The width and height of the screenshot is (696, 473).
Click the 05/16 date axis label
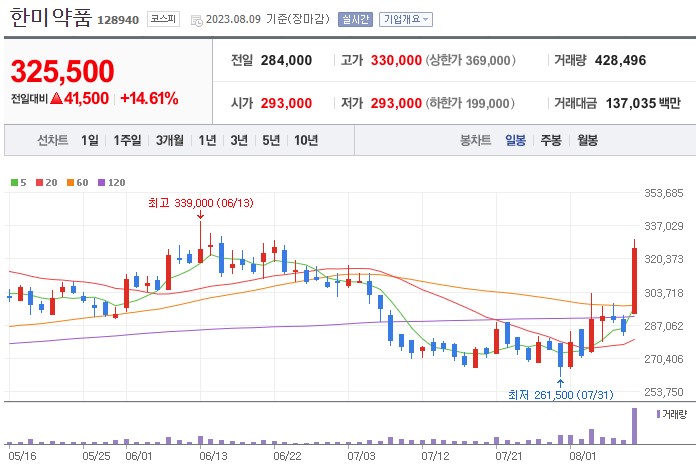tap(23, 456)
